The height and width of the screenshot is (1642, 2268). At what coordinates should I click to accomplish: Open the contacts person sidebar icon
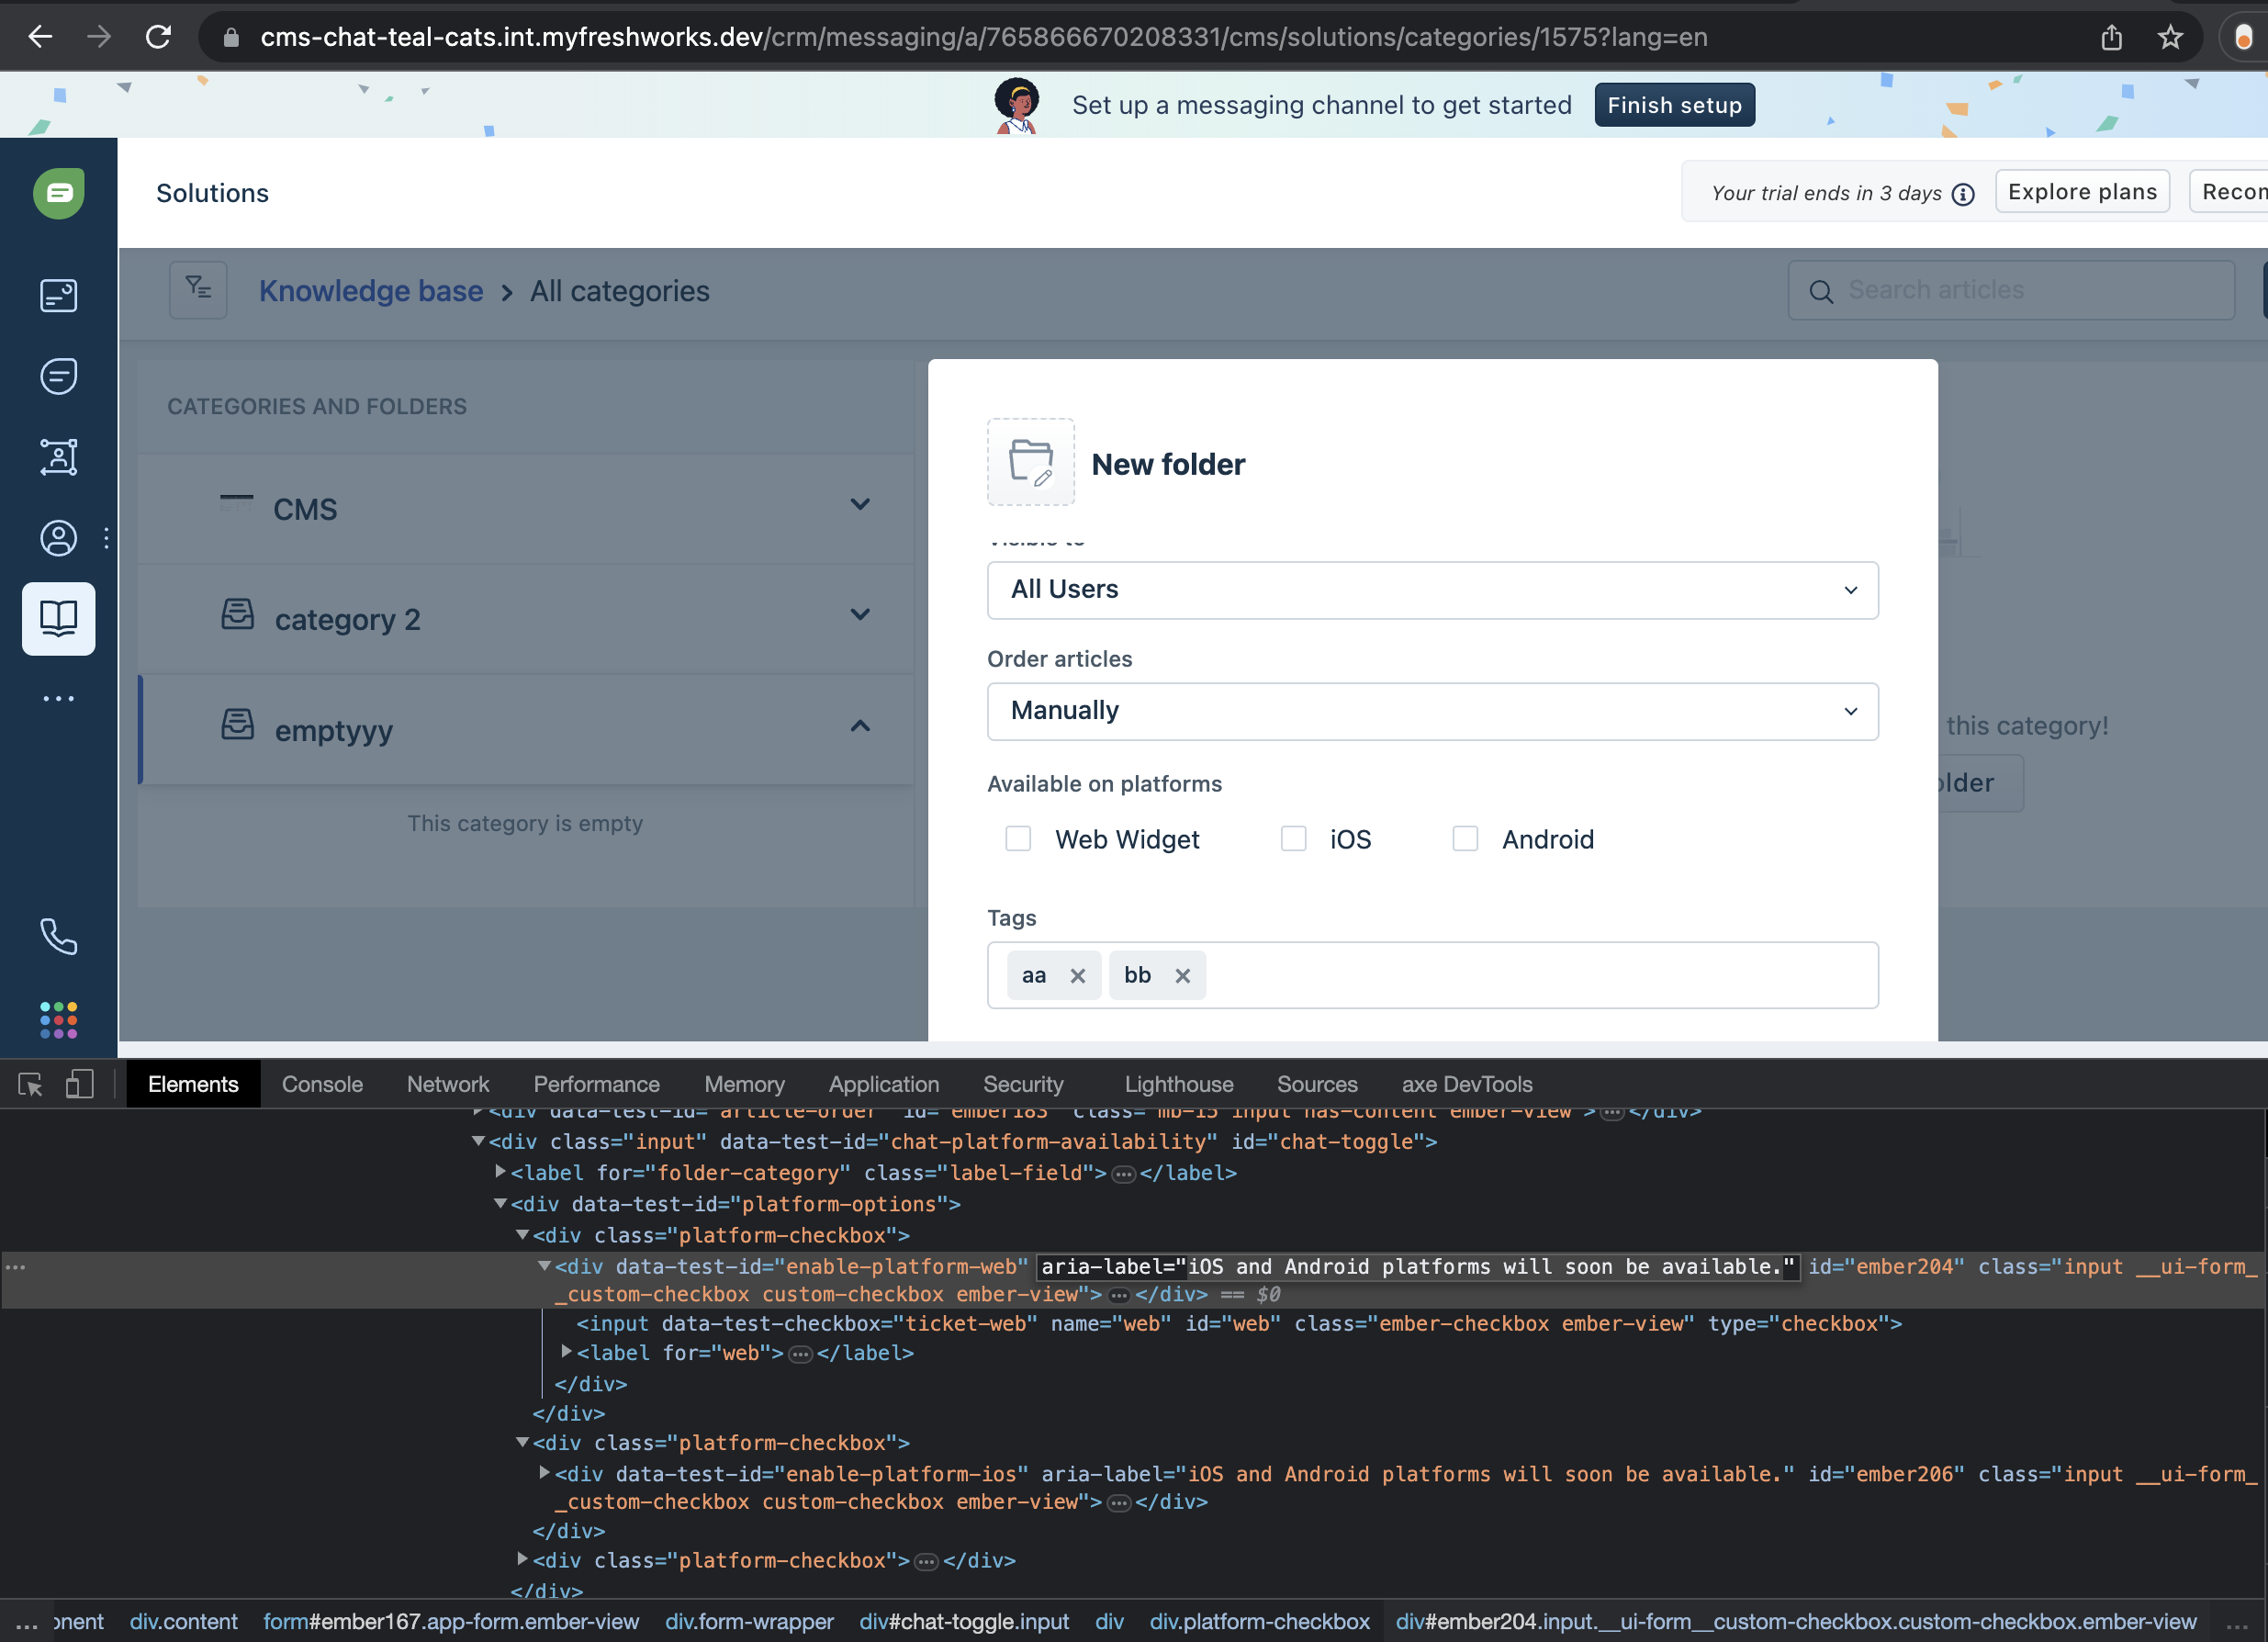pos(58,538)
